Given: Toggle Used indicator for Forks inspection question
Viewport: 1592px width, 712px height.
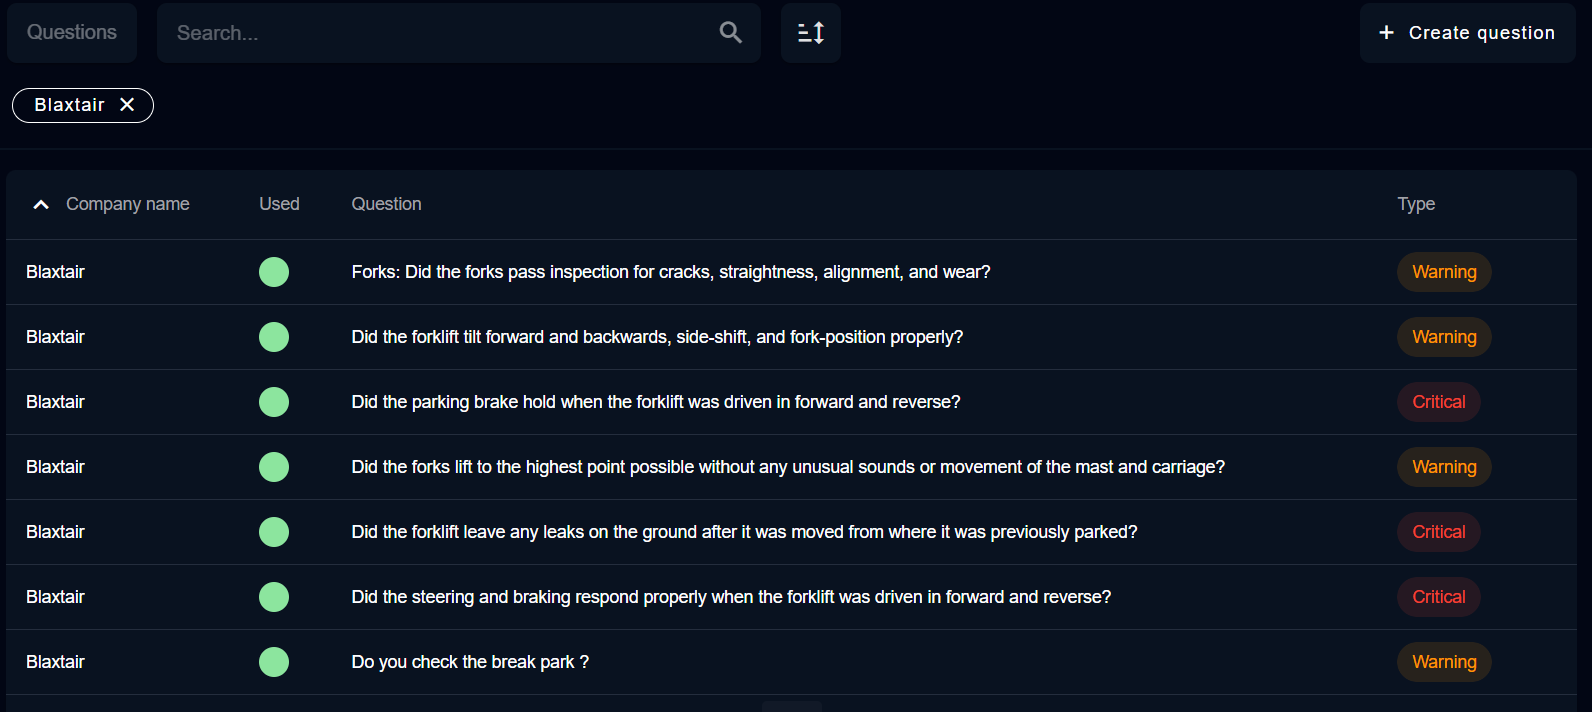Looking at the screenshot, I should pyautogui.click(x=274, y=272).
